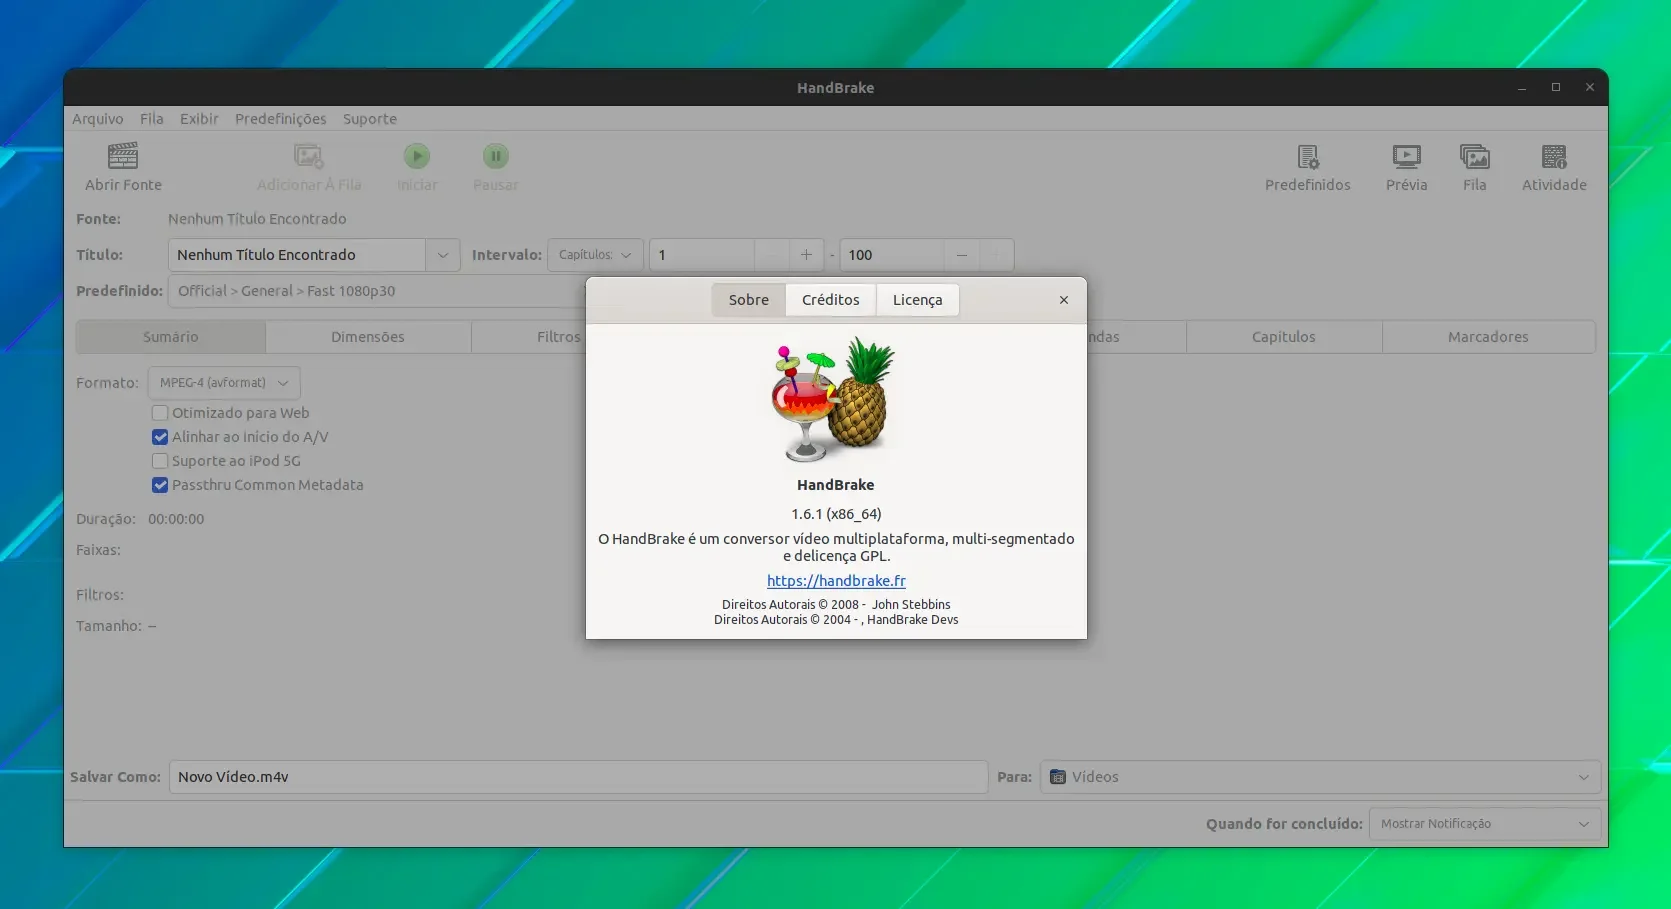Click the version text 1.6.1 (x86_64)
Viewport: 1671px width, 909px height.
[836, 514]
